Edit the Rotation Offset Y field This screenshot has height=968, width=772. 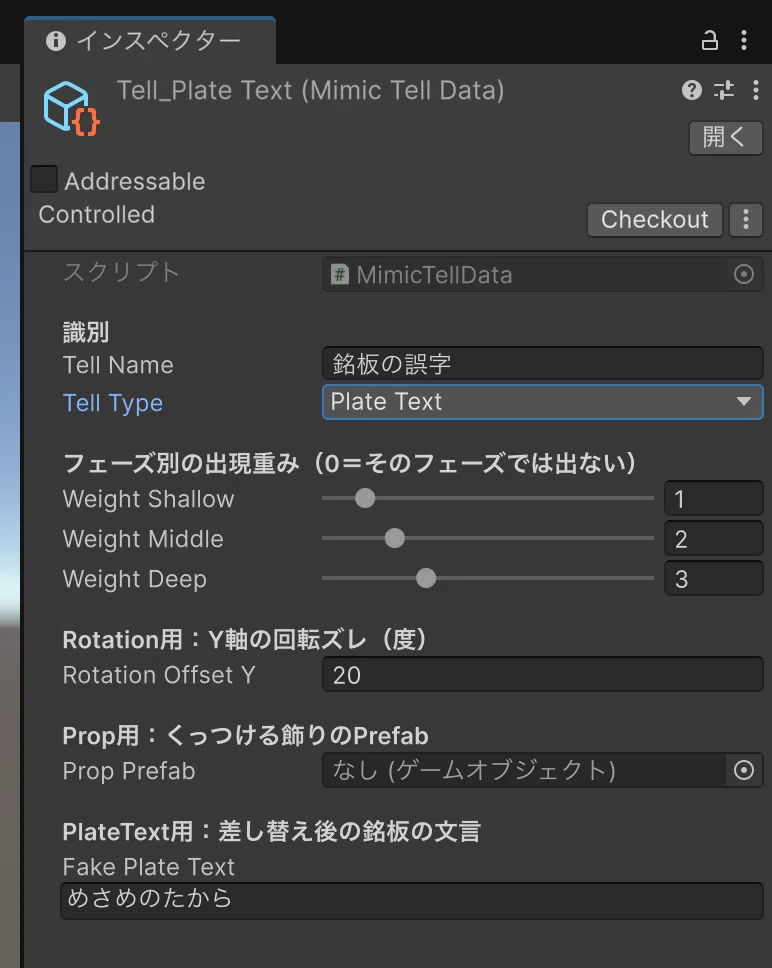point(542,675)
